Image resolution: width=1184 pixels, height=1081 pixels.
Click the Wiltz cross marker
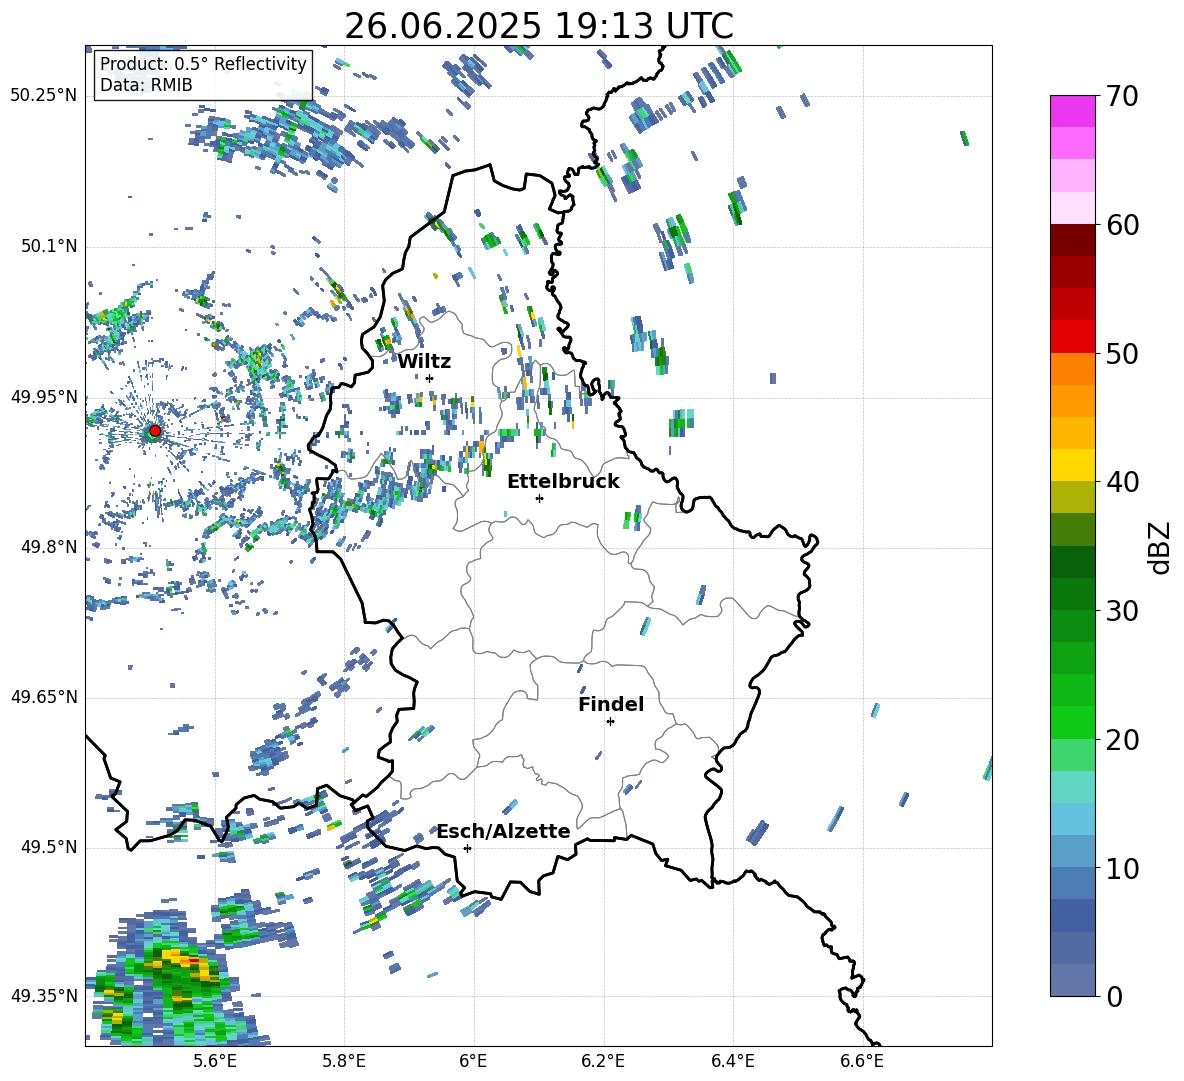point(430,378)
